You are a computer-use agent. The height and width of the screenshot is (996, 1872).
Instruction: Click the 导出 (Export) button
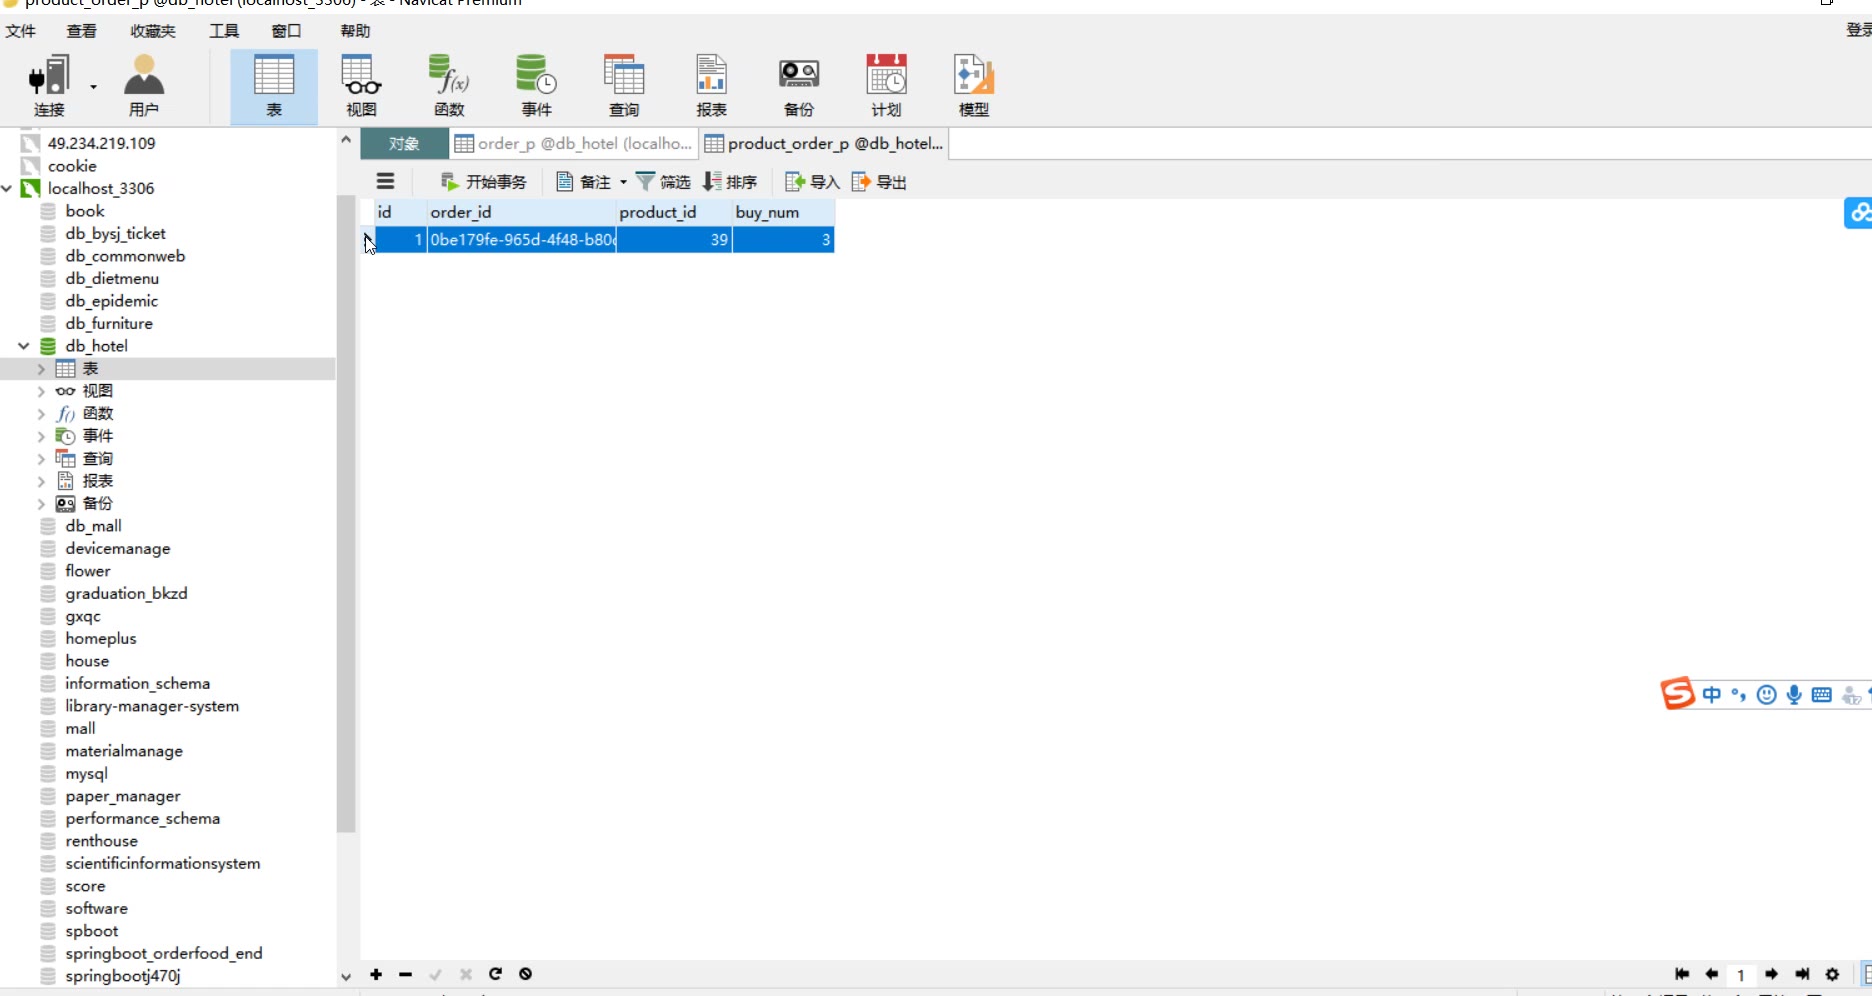(x=879, y=182)
